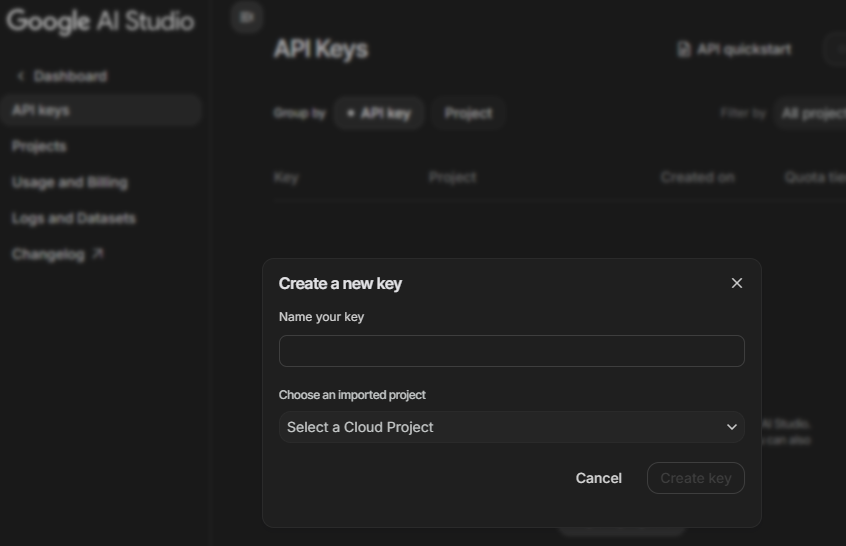Click the Created on column header
The width and height of the screenshot is (846, 546).
(x=697, y=177)
